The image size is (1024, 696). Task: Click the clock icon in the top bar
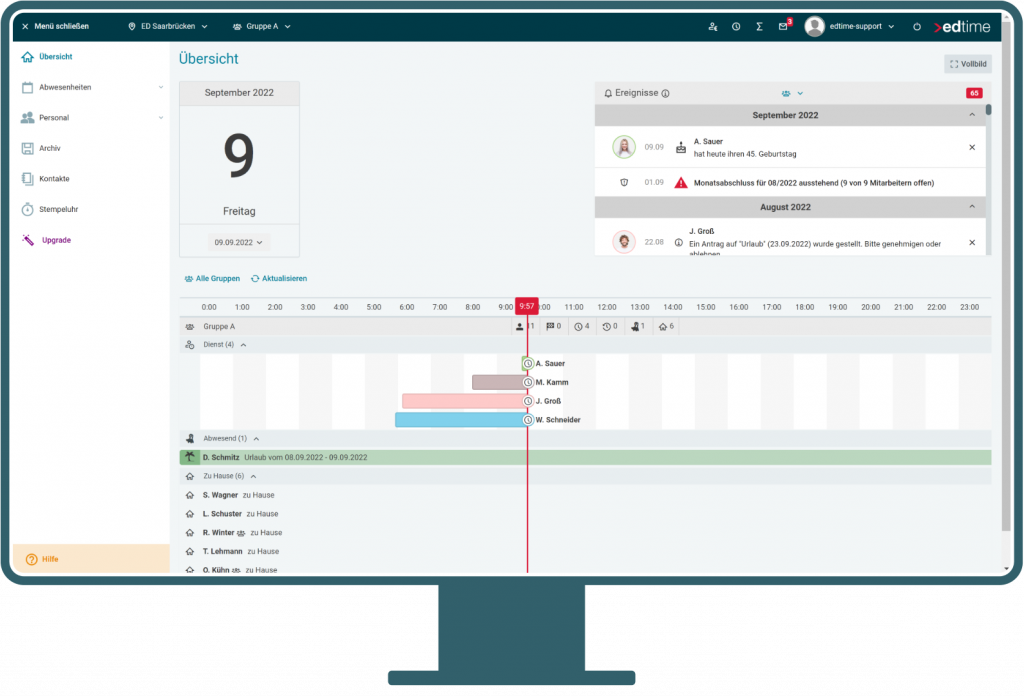coord(736,26)
